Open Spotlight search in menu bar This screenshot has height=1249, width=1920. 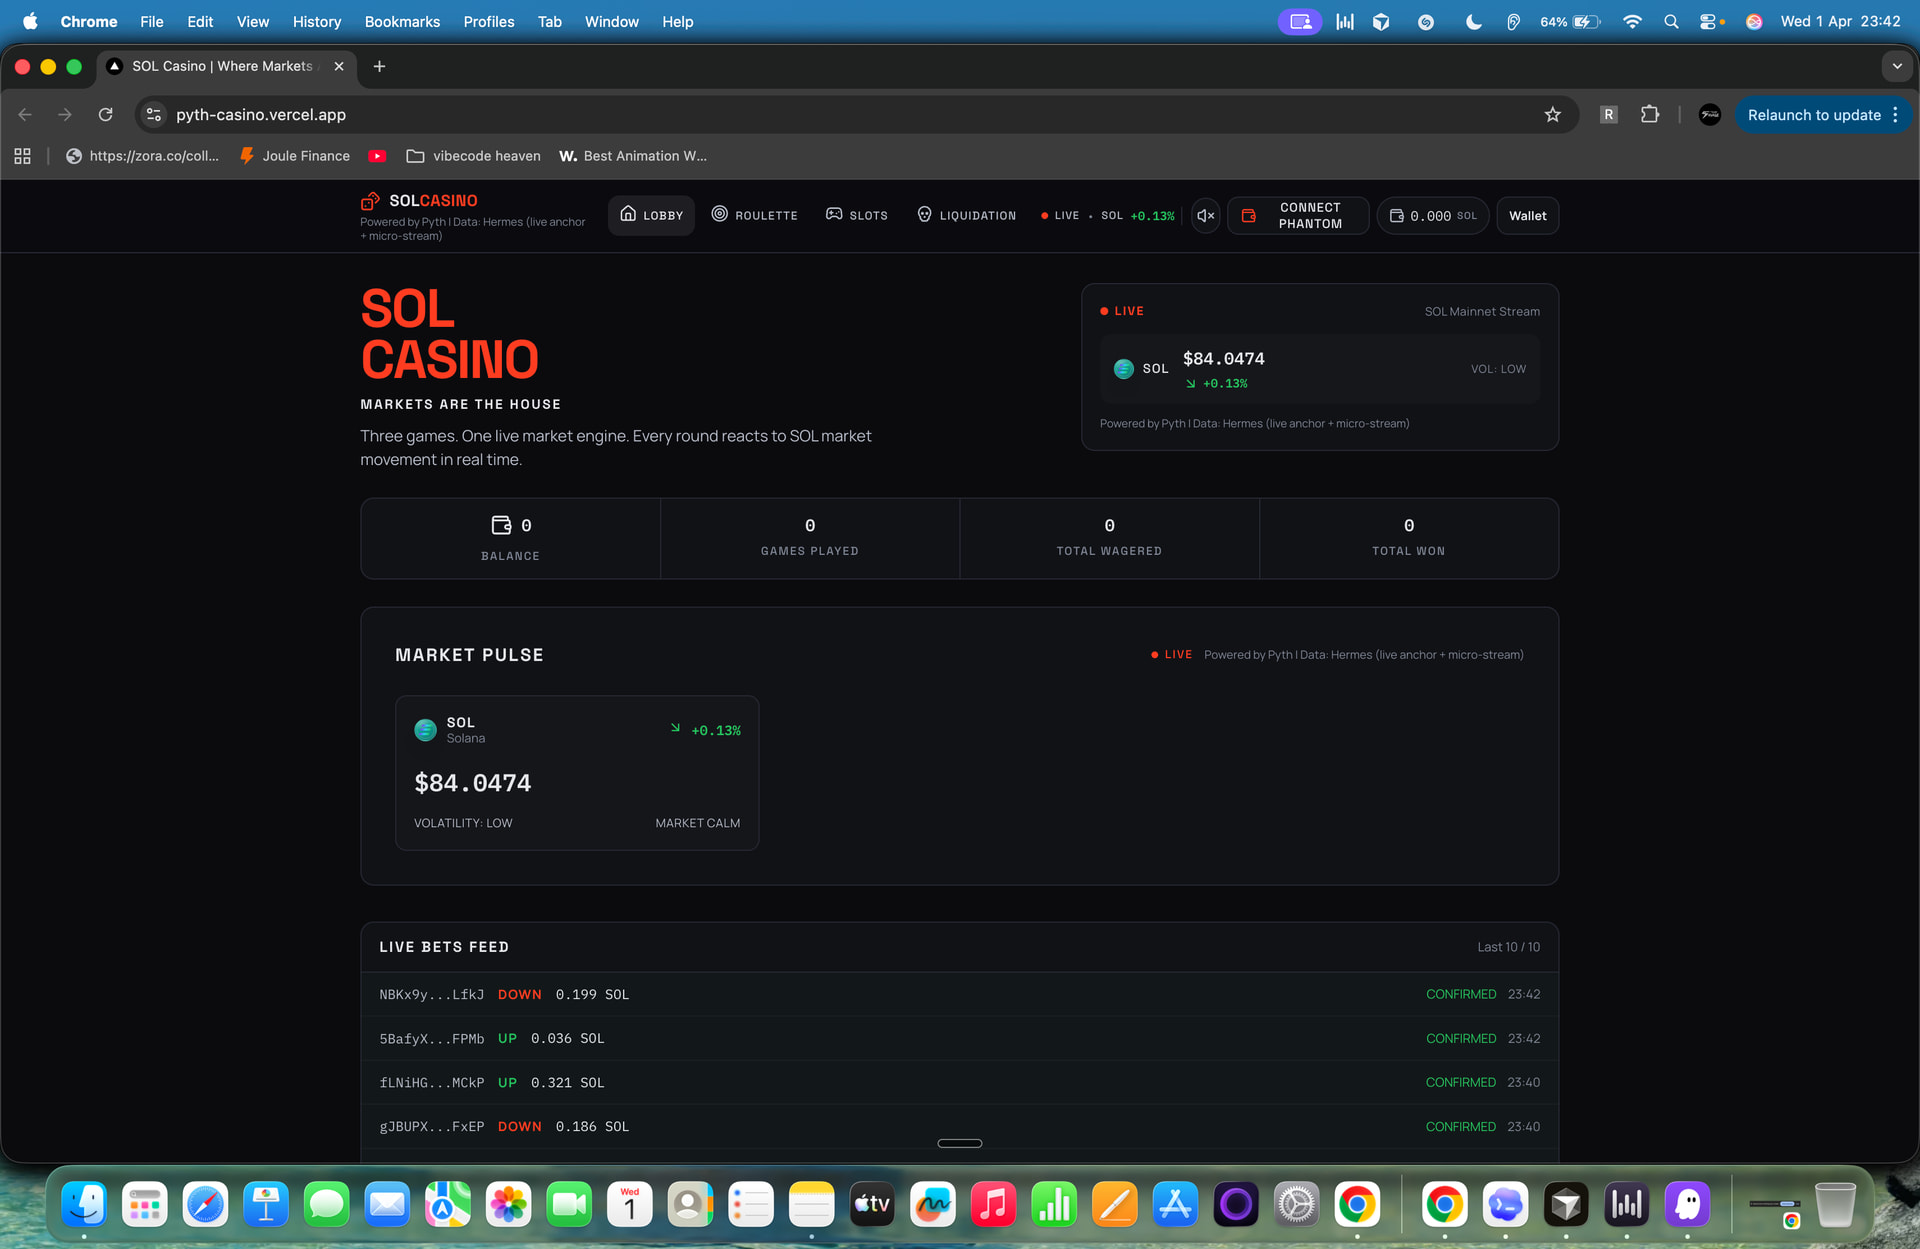(x=1671, y=21)
